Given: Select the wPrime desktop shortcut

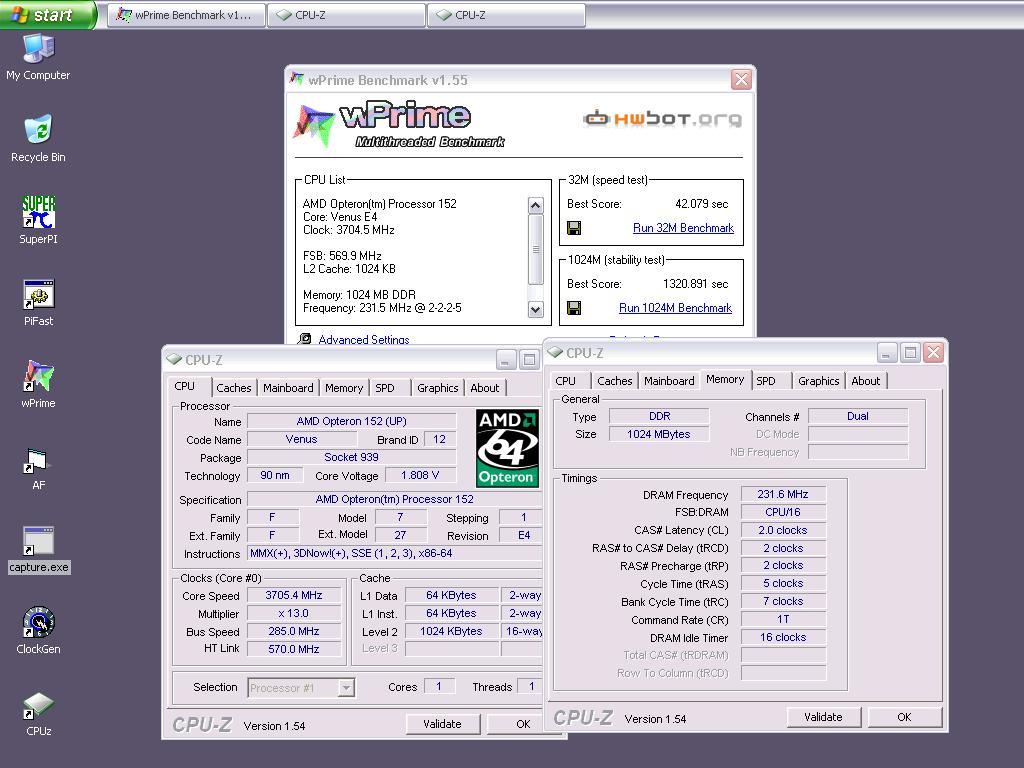Looking at the screenshot, I should [38, 384].
